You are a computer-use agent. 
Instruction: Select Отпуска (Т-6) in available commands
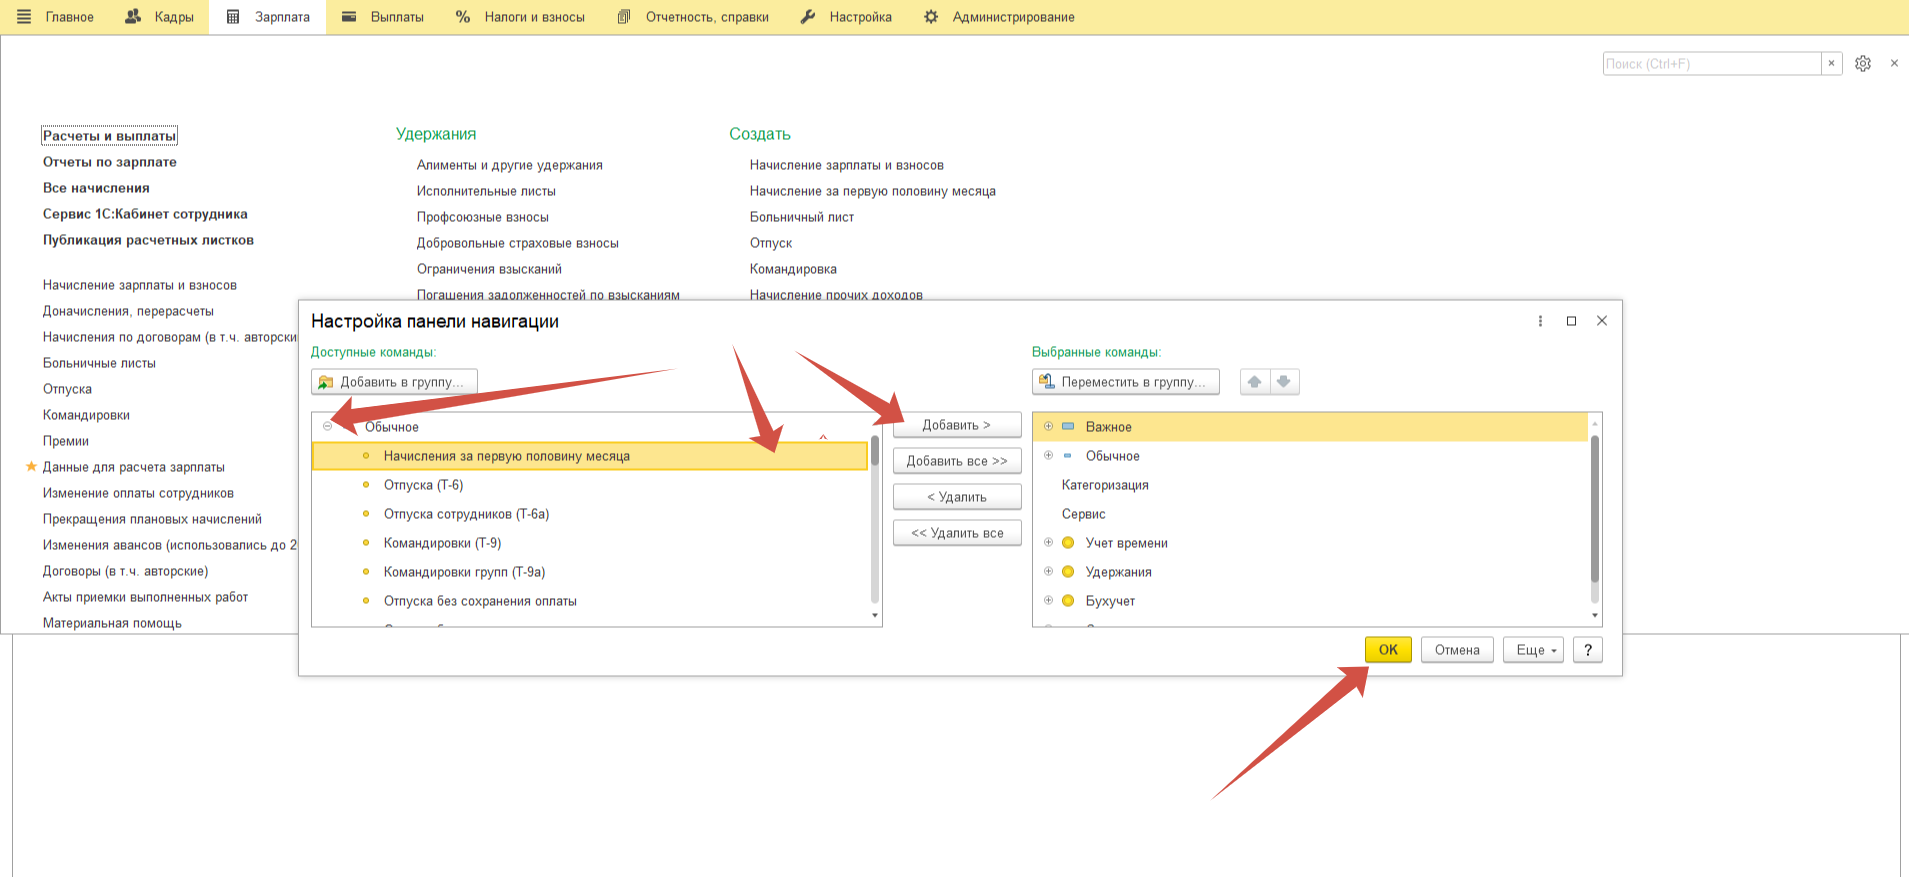pyautogui.click(x=423, y=485)
